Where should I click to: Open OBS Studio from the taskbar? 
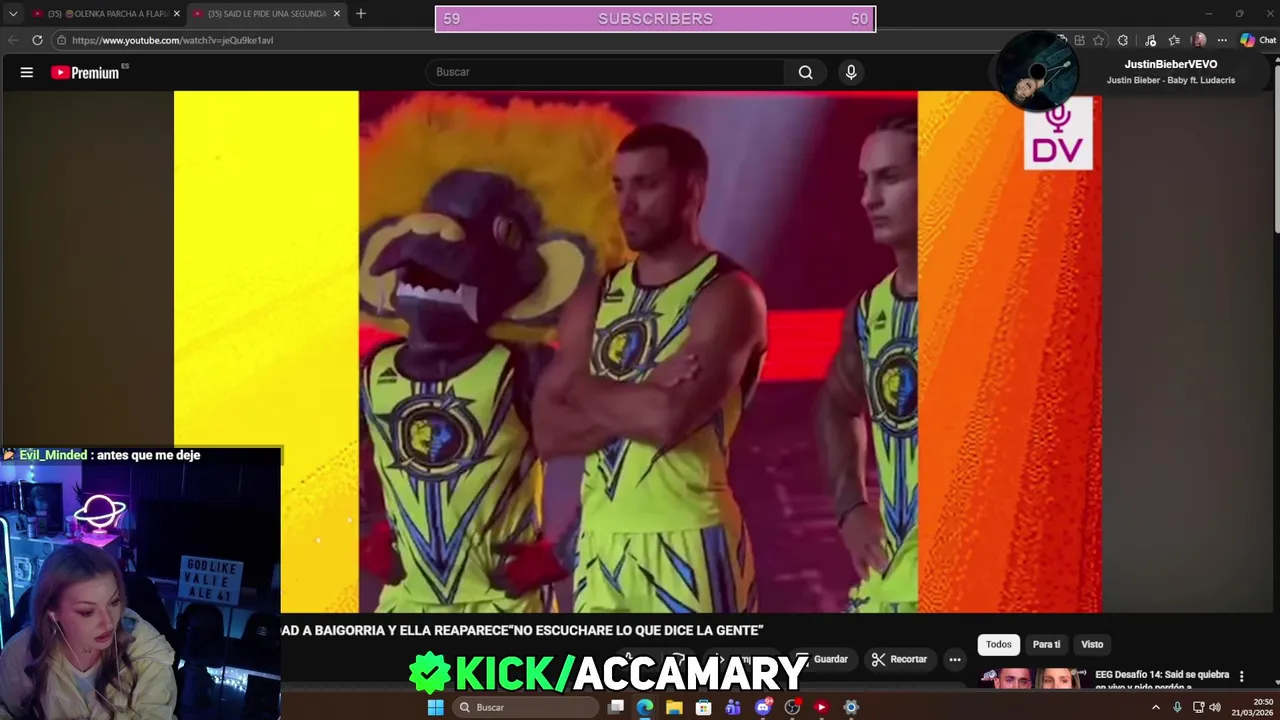coord(792,707)
